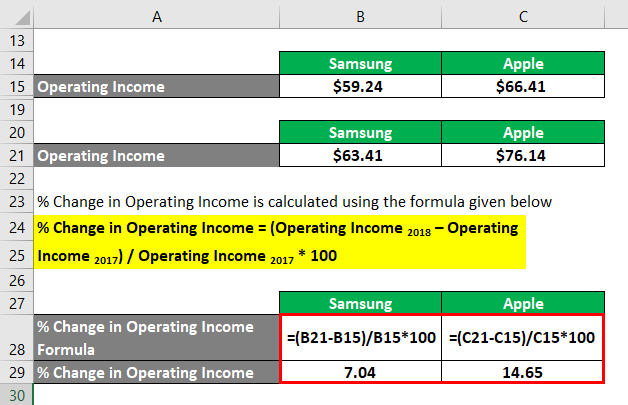Click the '% Change in Operating Income is calculated' text

294,201
